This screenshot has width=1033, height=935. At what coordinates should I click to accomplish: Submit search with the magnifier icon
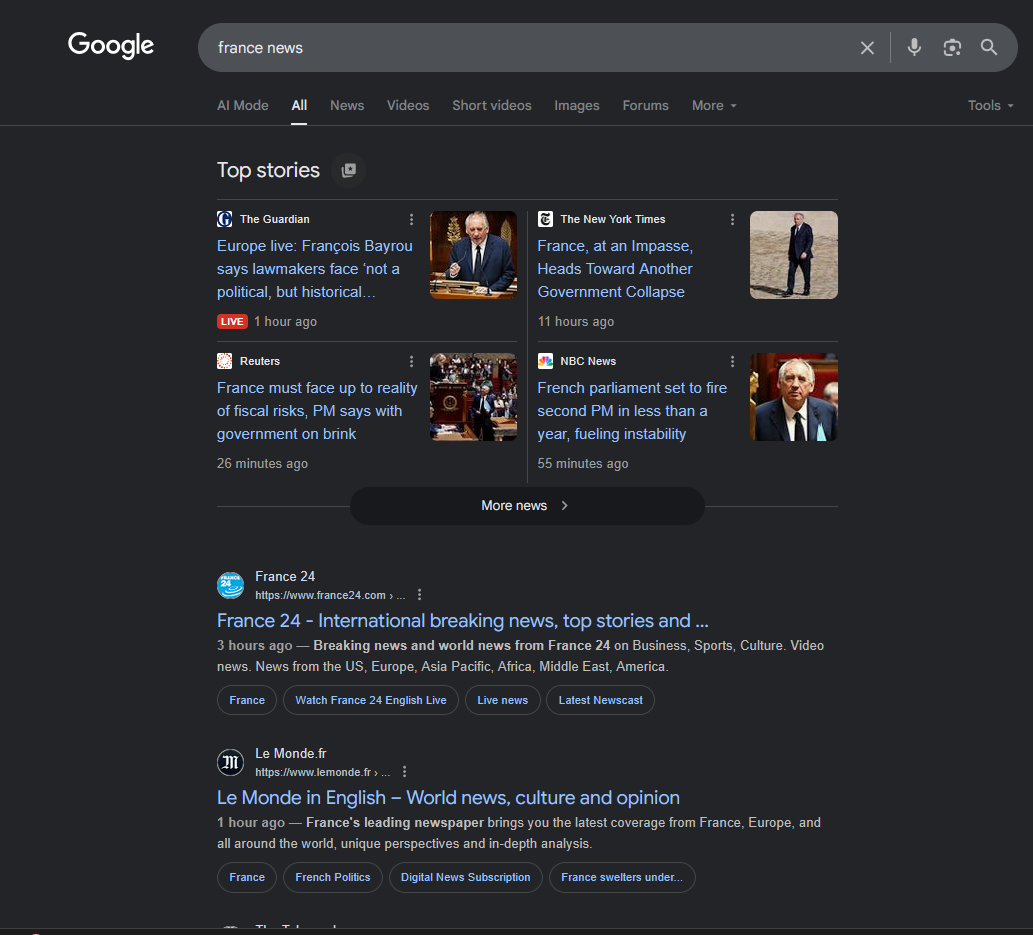(x=988, y=47)
